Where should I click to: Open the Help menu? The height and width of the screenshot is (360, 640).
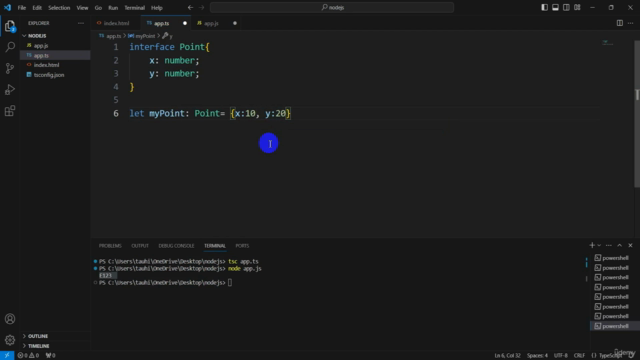pos(157,7)
